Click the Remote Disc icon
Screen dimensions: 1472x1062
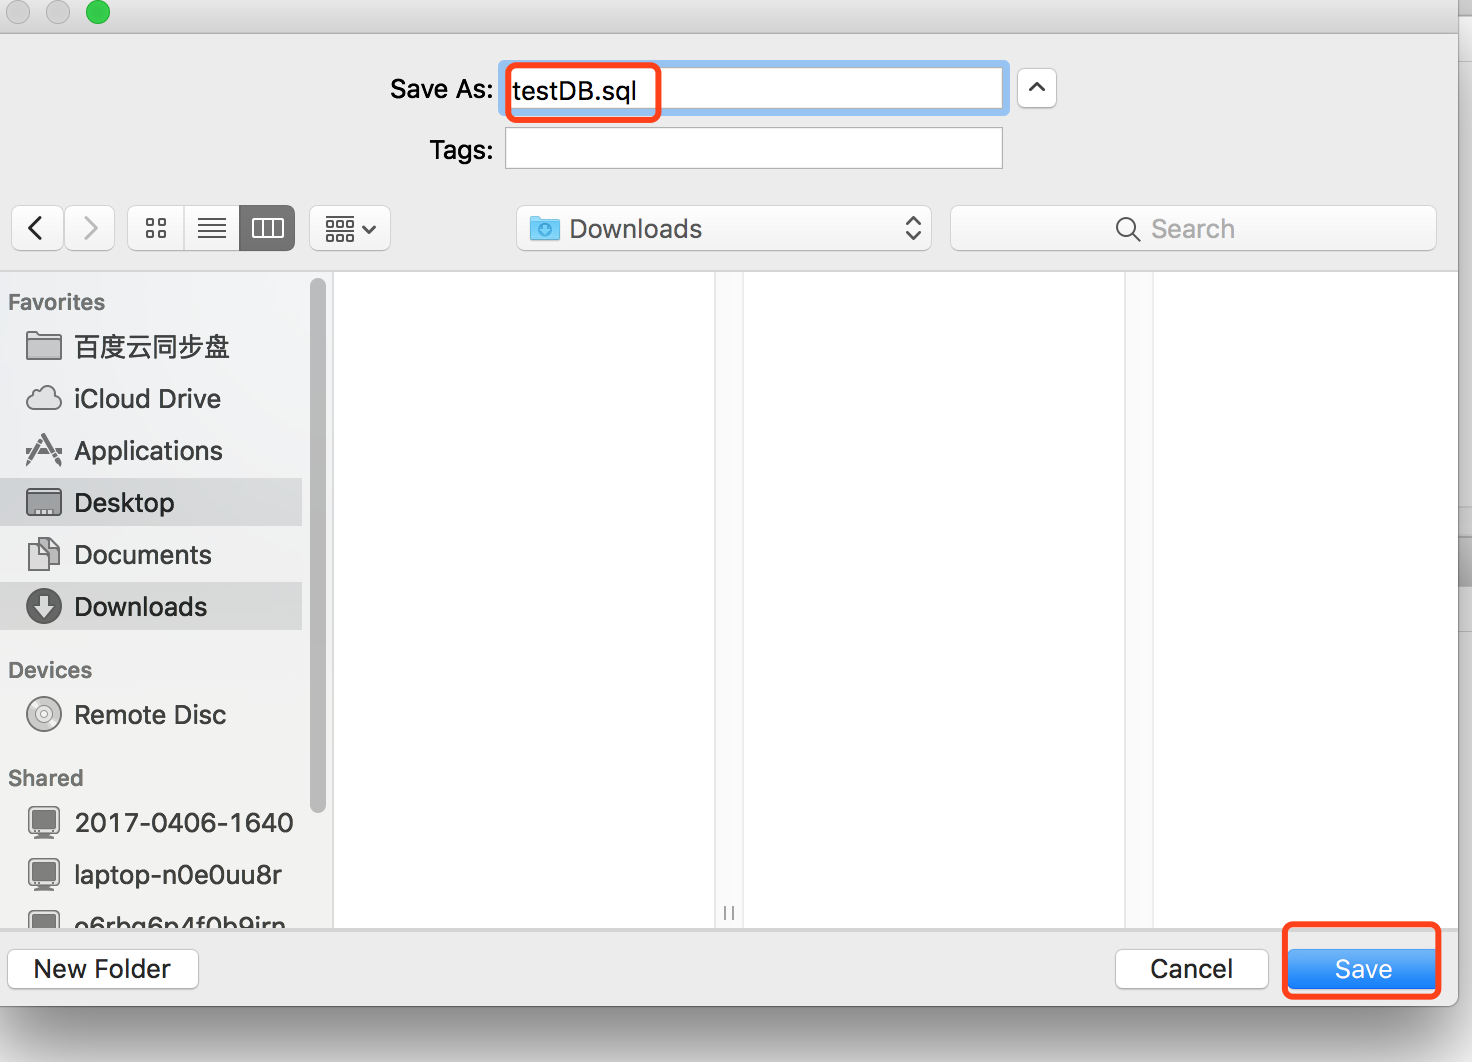43,714
